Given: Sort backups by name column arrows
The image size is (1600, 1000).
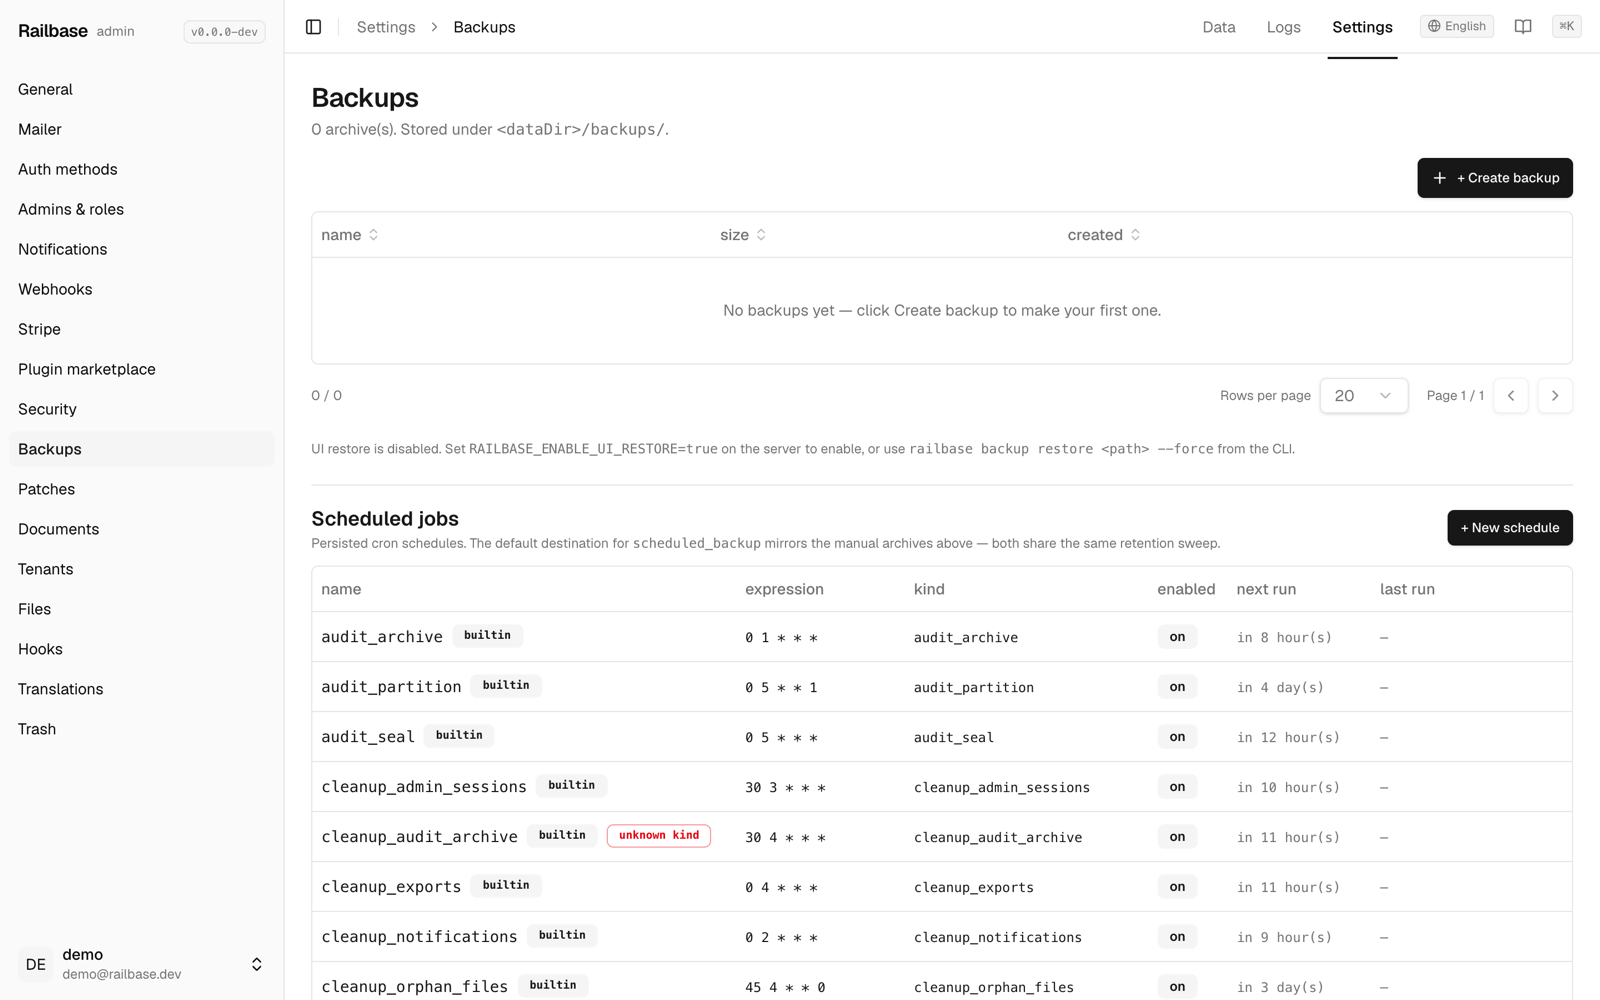Looking at the screenshot, I should (374, 235).
